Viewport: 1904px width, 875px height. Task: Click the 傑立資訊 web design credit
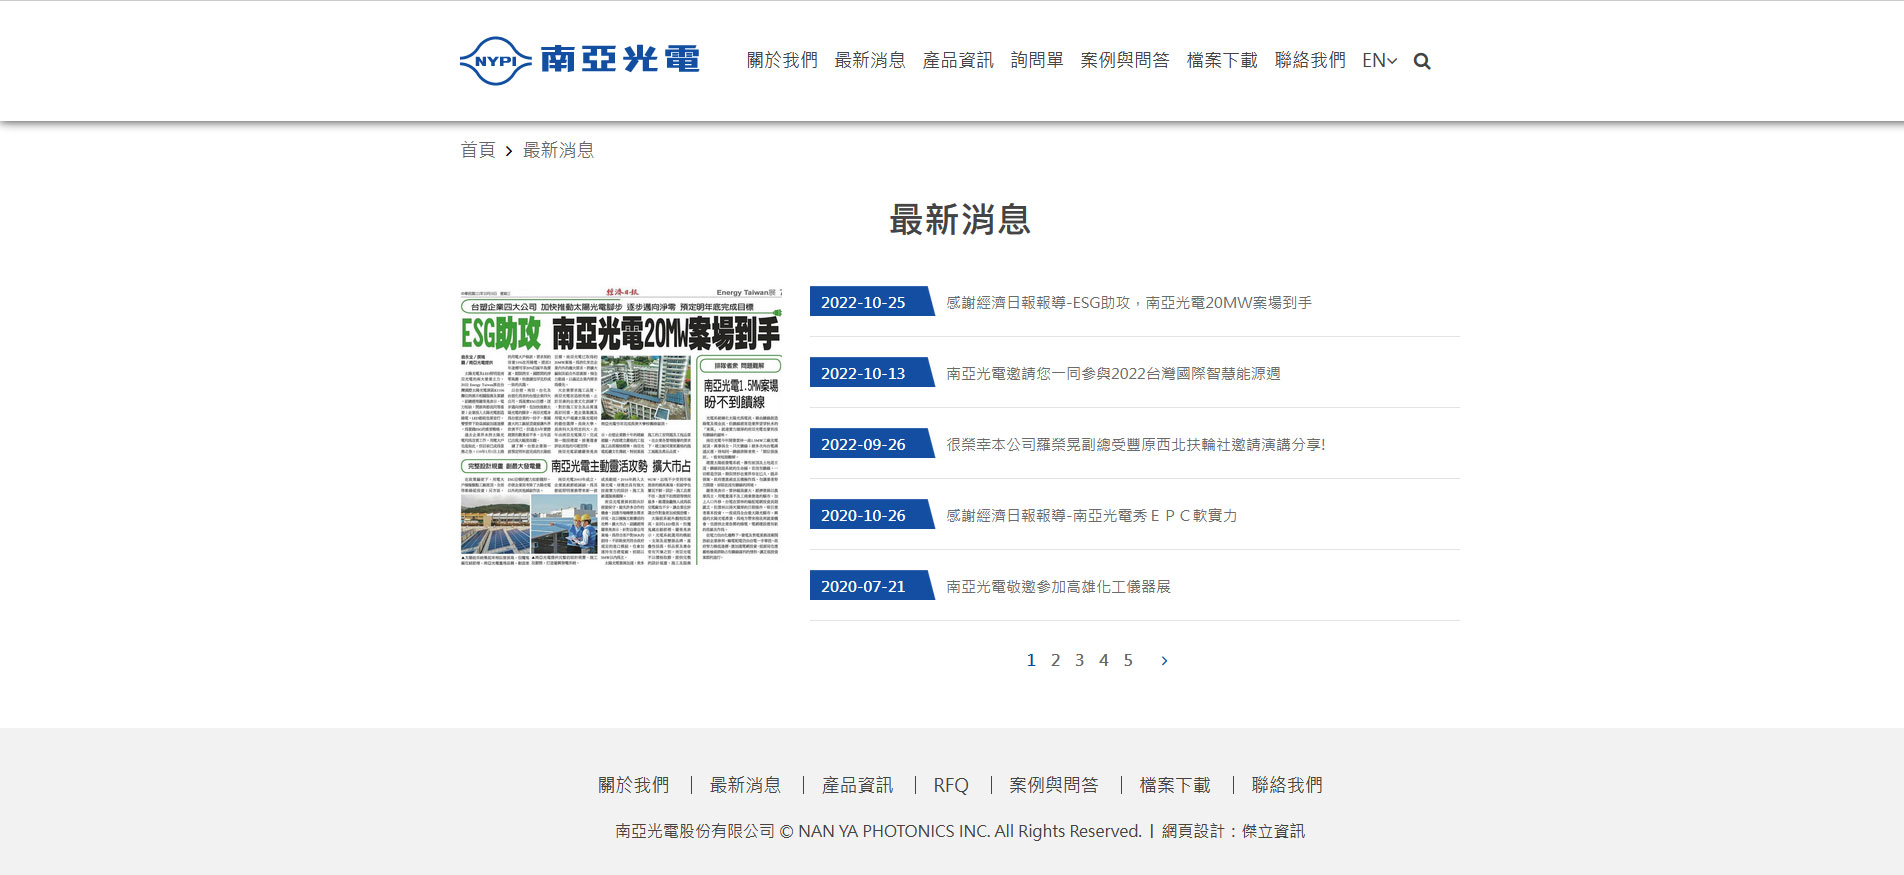(1273, 831)
